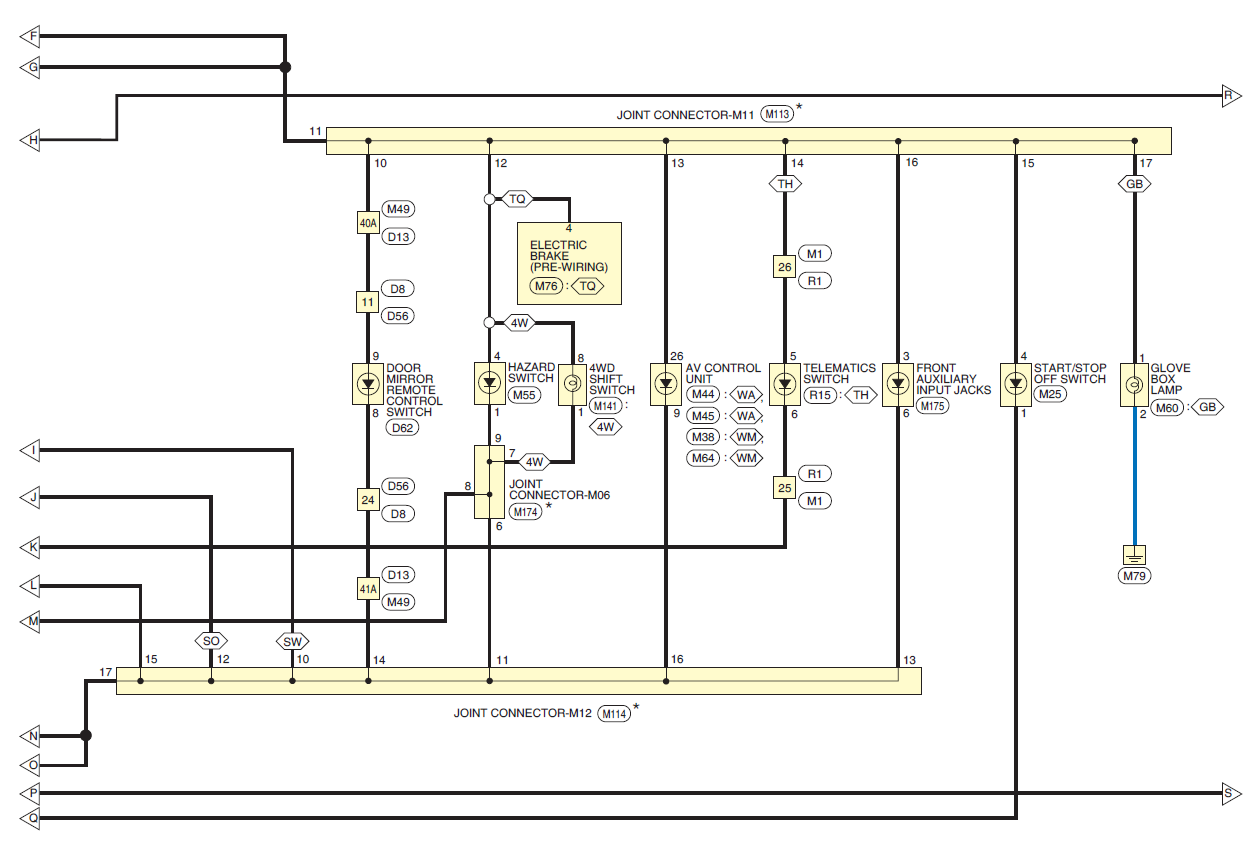The height and width of the screenshot is (856, 1257).
Task: Click the M113 connector label
Action: coord(777,115)
